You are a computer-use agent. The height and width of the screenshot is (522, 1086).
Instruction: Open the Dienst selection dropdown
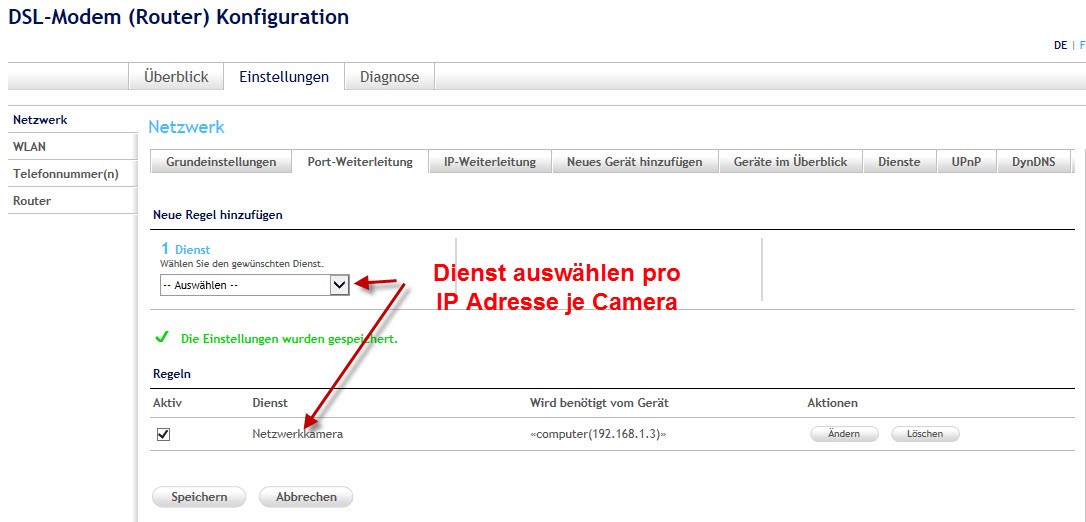click(245, 285)
